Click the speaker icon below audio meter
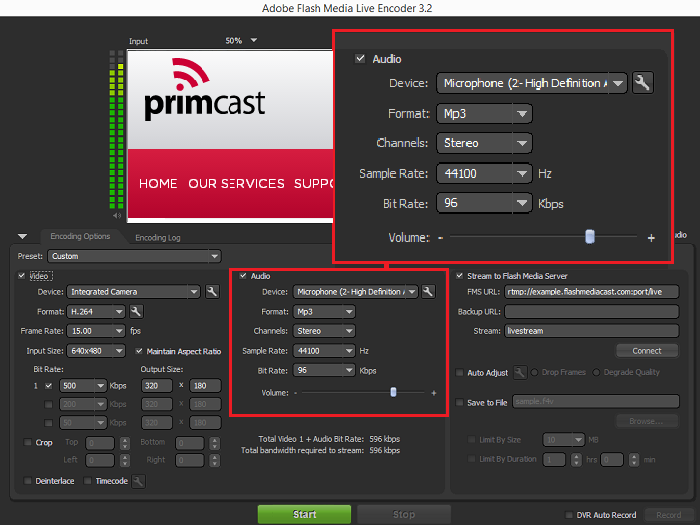 pyautogui.click(x=117, y=216)
